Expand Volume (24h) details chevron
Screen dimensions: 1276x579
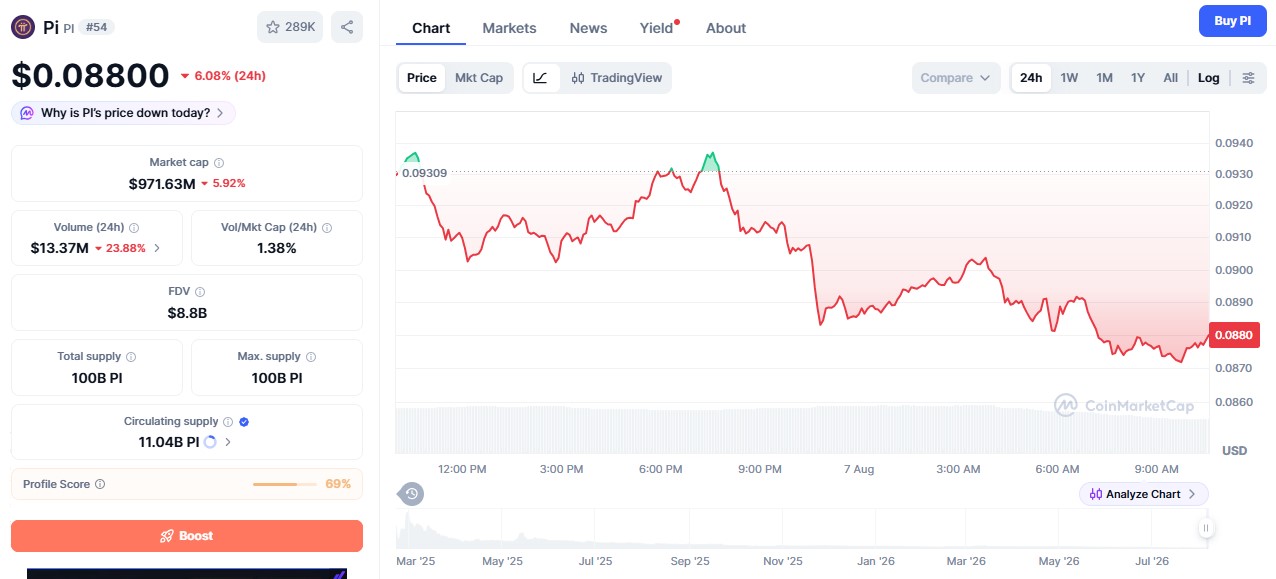[x=156, y=248]
